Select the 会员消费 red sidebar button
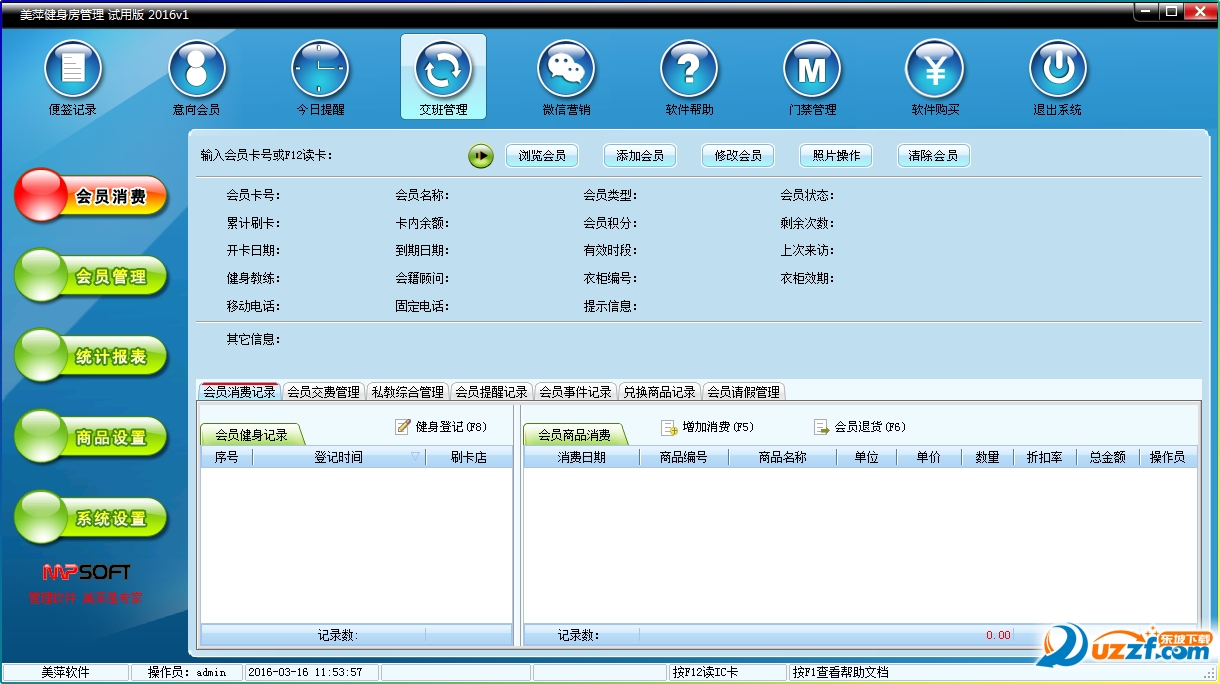Image resolution: width=1220 pixels, height=684 pixels. coord(91,196)
